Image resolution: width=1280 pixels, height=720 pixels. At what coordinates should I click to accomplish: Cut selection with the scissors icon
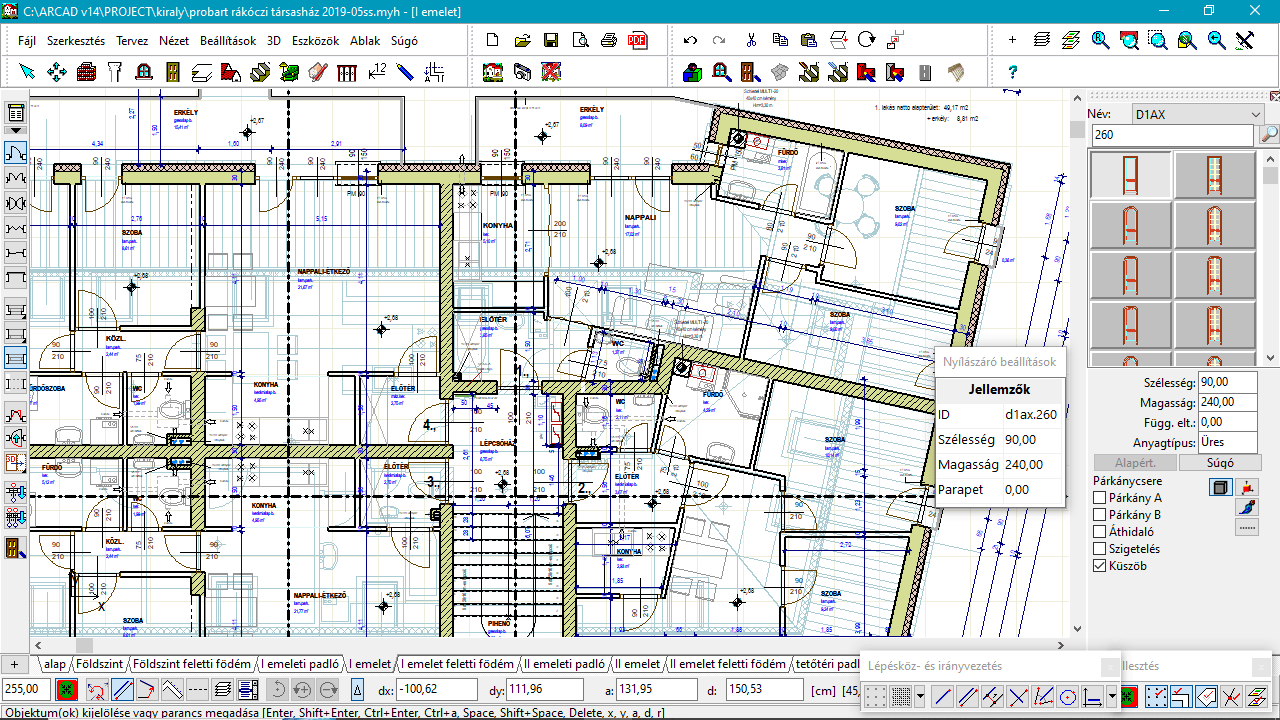[x=751, y=41]
